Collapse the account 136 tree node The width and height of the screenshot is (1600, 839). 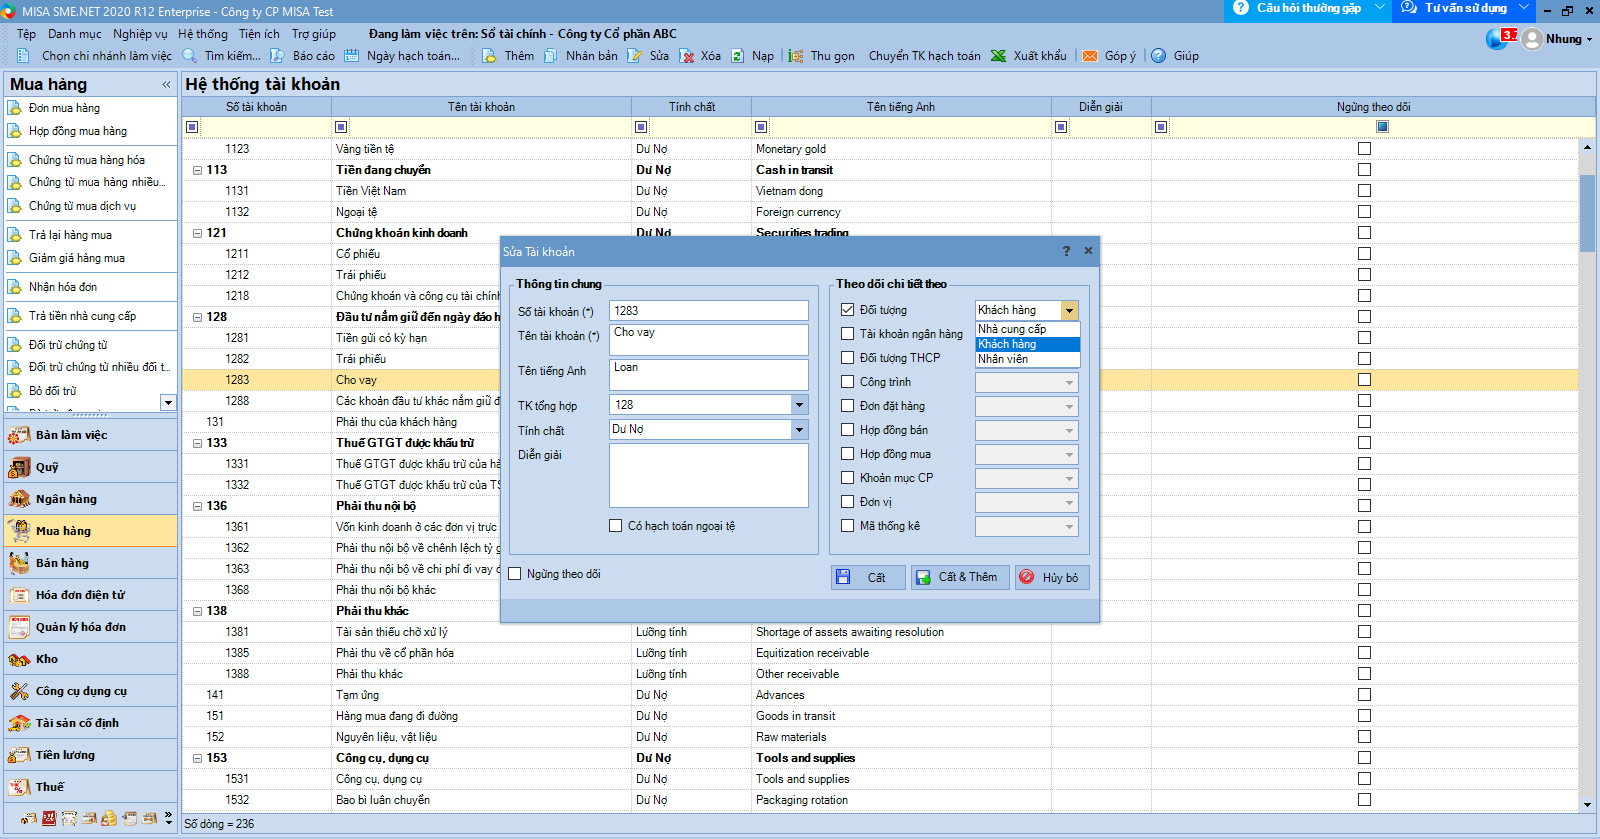(x=197, y=506)
